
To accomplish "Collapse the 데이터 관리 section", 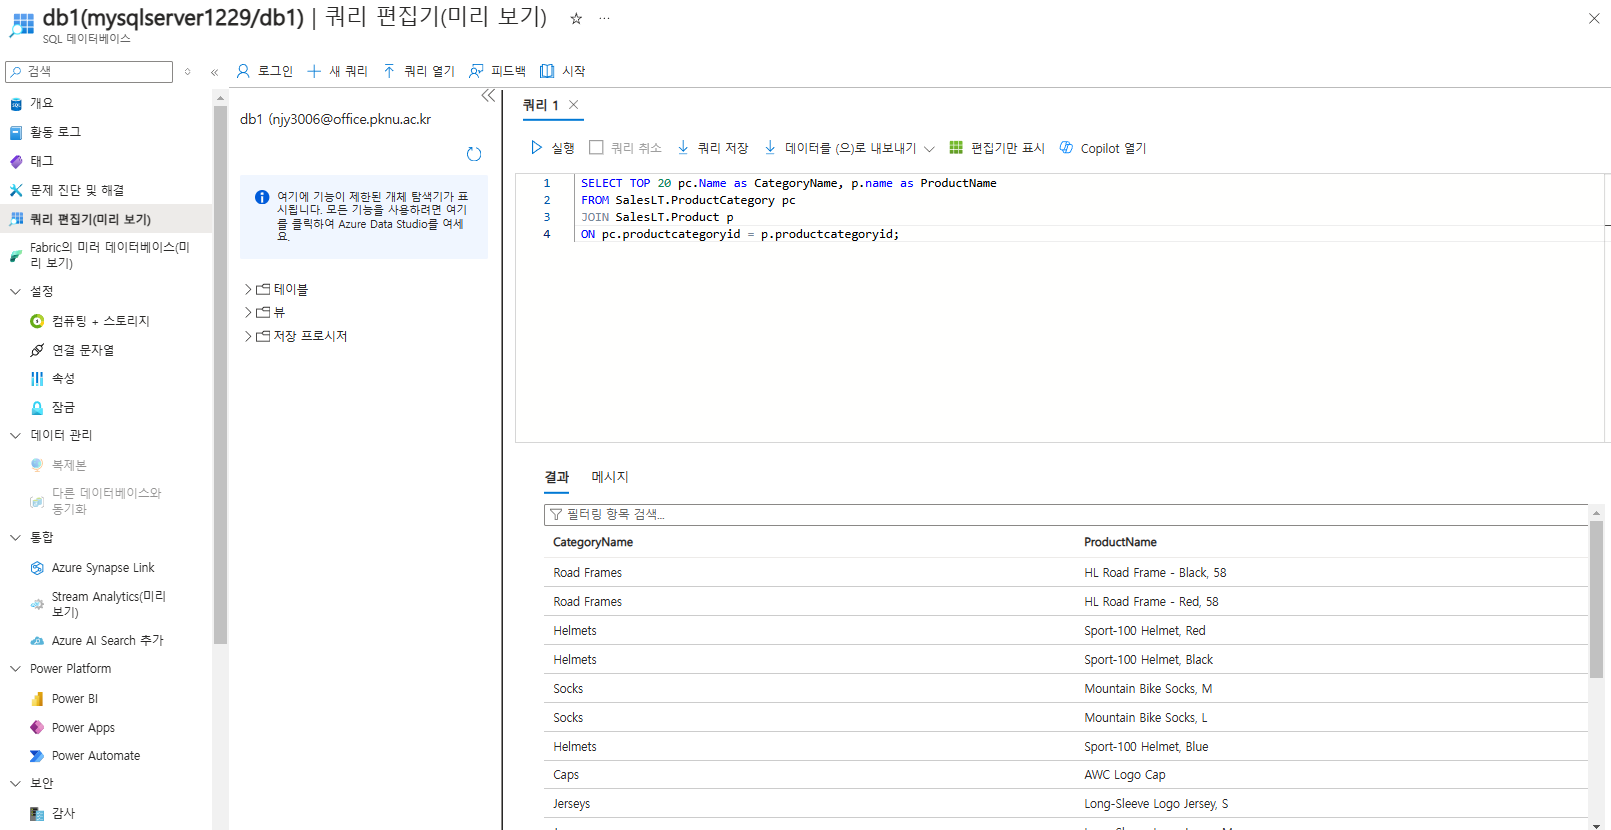I will click(x=15, y=435).
